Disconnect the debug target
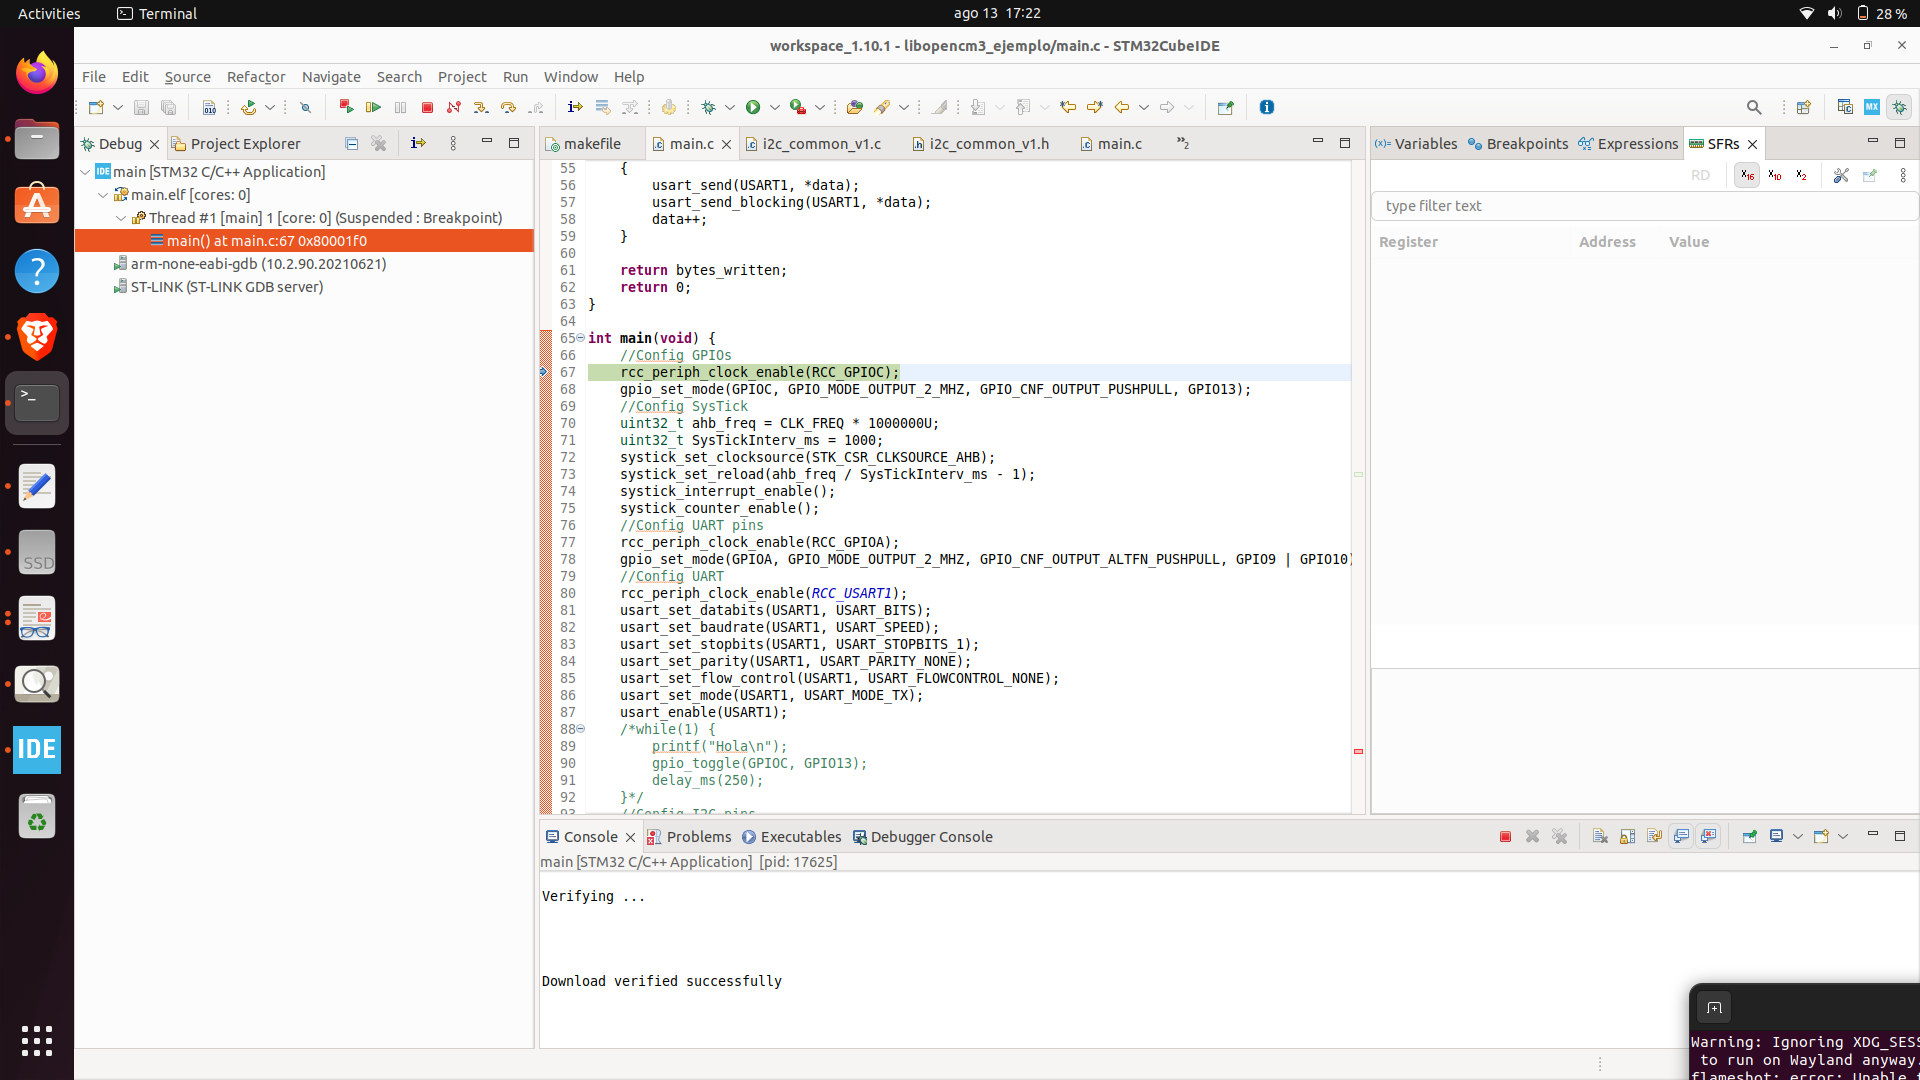This screenshot has height=1080, width=1920. pos(453,107)
